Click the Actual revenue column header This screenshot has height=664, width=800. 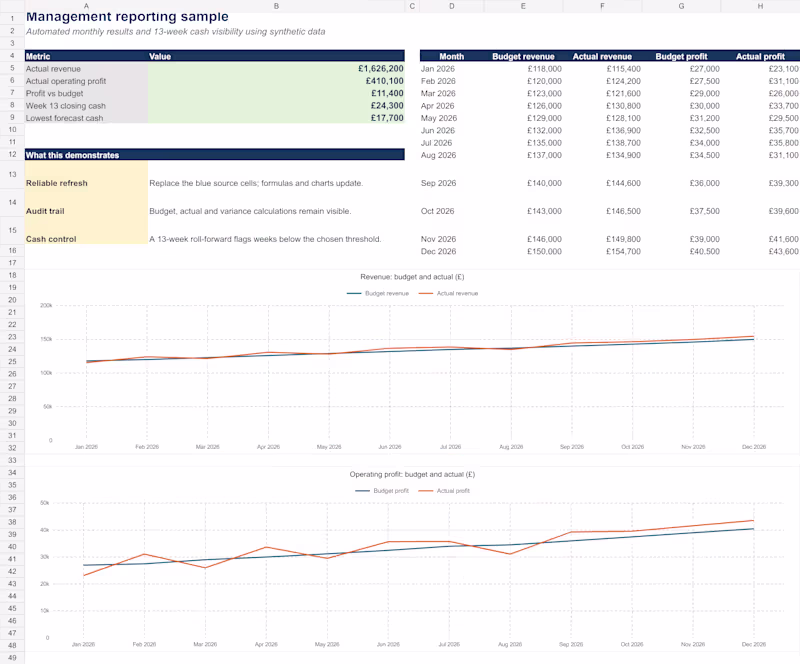[602, 56]
